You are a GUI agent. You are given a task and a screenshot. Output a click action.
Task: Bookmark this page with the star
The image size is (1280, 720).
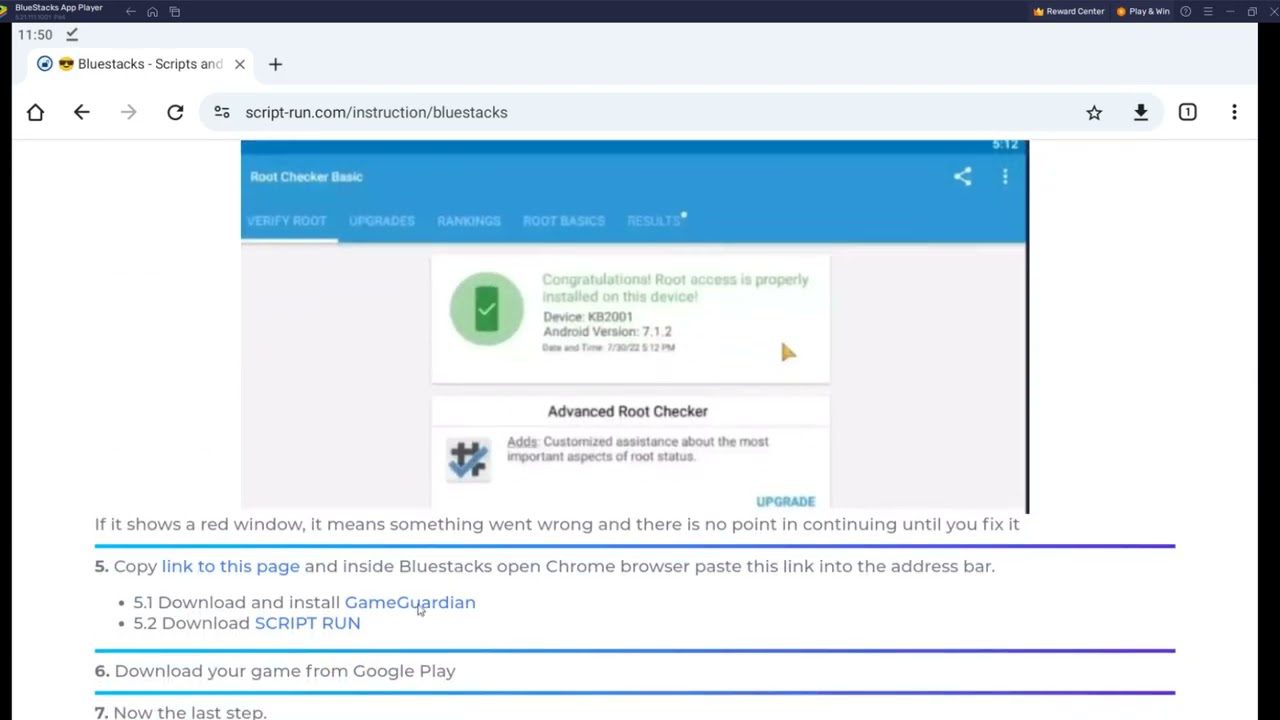pyautogui.click(x=1094, y=113)
